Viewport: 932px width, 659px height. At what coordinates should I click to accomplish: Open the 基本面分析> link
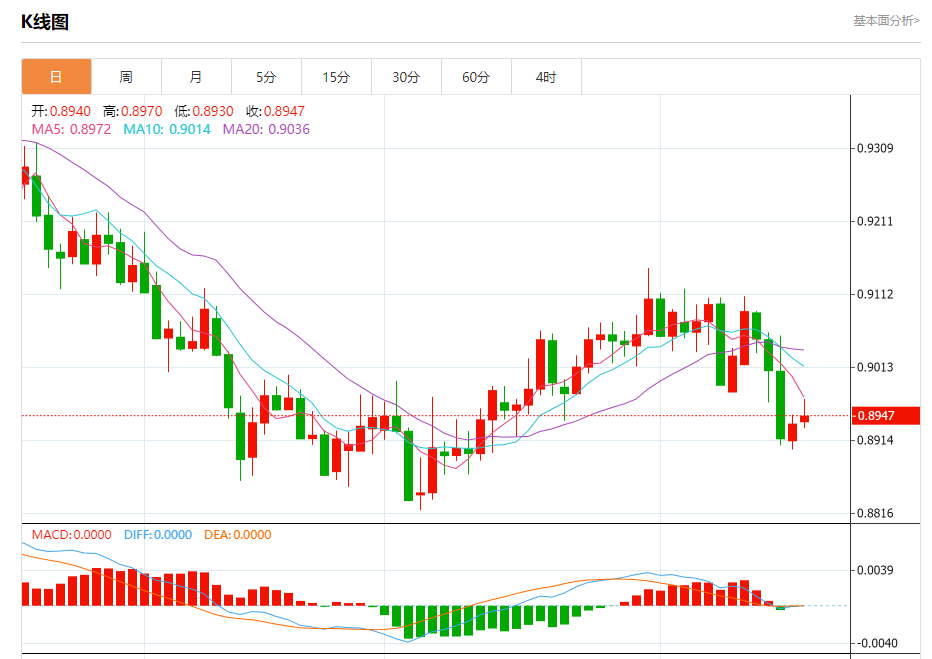click(886, 21)
